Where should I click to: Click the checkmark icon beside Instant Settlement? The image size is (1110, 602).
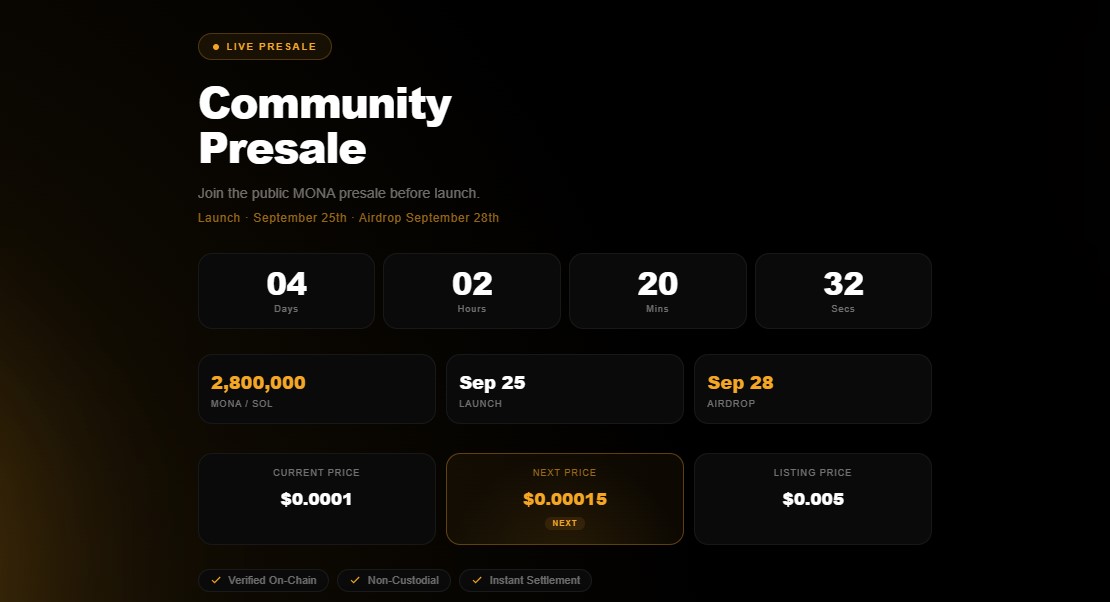(477, 580)
